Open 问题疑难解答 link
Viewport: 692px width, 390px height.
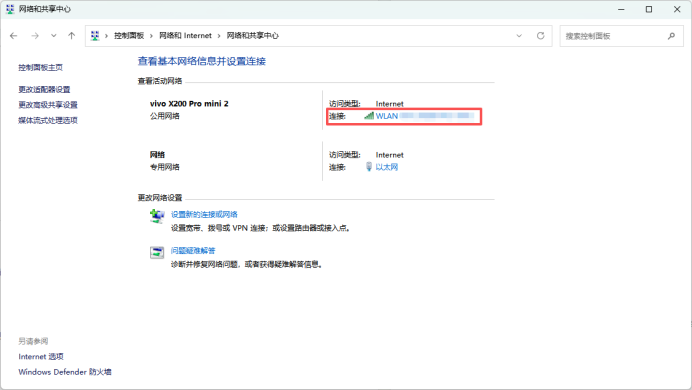tap(193, 251)
